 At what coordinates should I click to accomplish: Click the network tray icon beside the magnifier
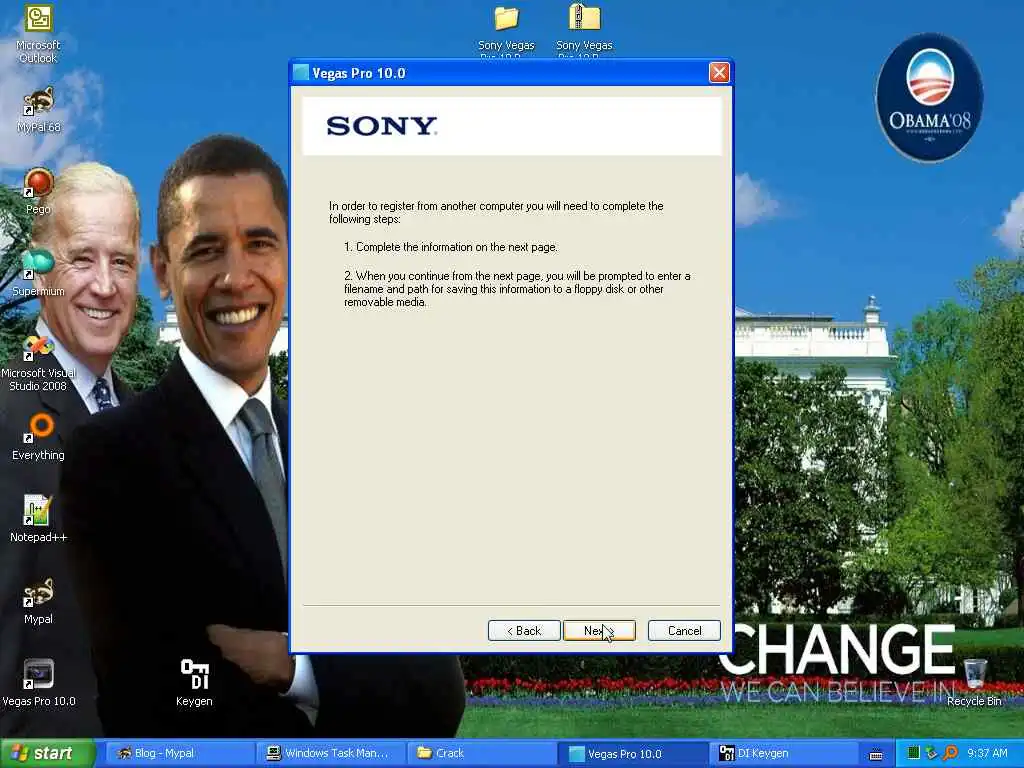tap(931, 753)
